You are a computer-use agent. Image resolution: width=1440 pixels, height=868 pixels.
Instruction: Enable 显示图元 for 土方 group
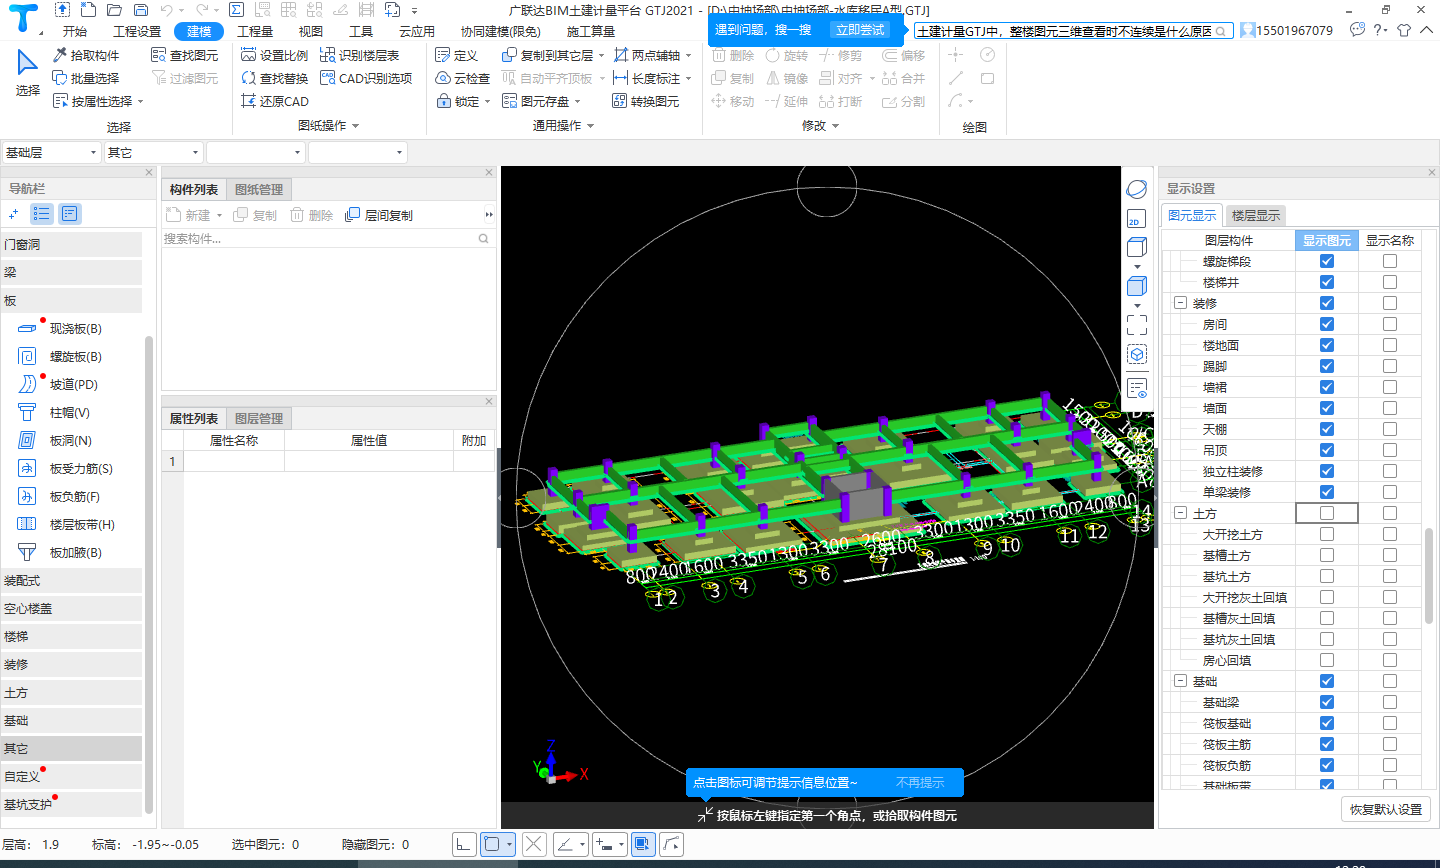tap(1327, 513)
